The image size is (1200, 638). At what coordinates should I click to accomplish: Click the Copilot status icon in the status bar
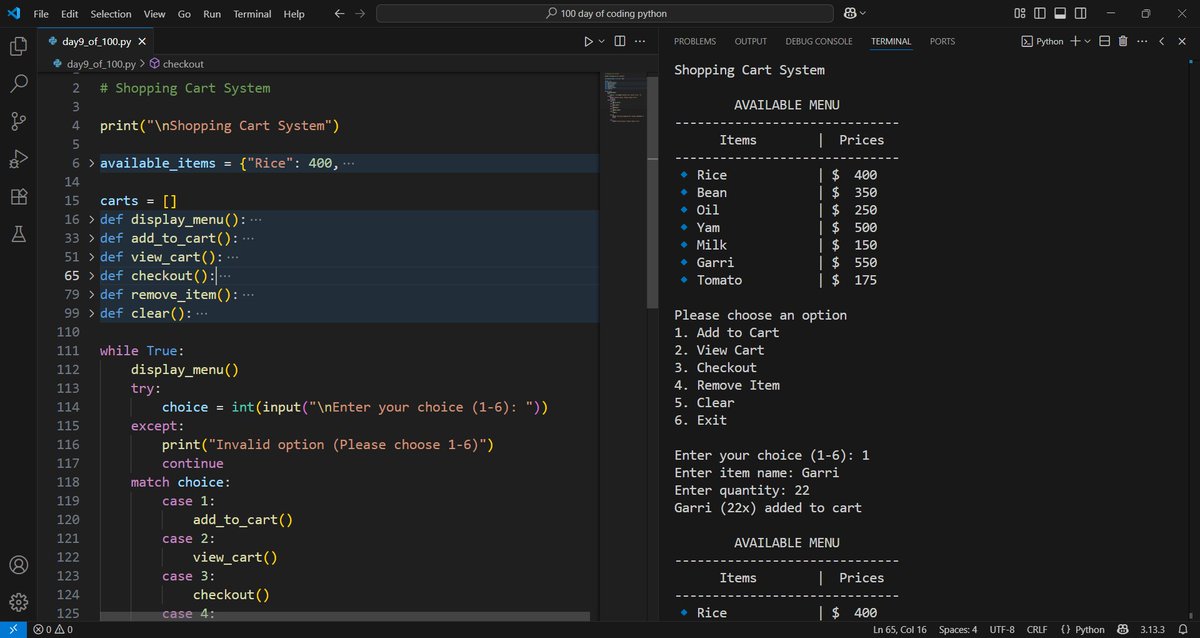[1123, 629]
